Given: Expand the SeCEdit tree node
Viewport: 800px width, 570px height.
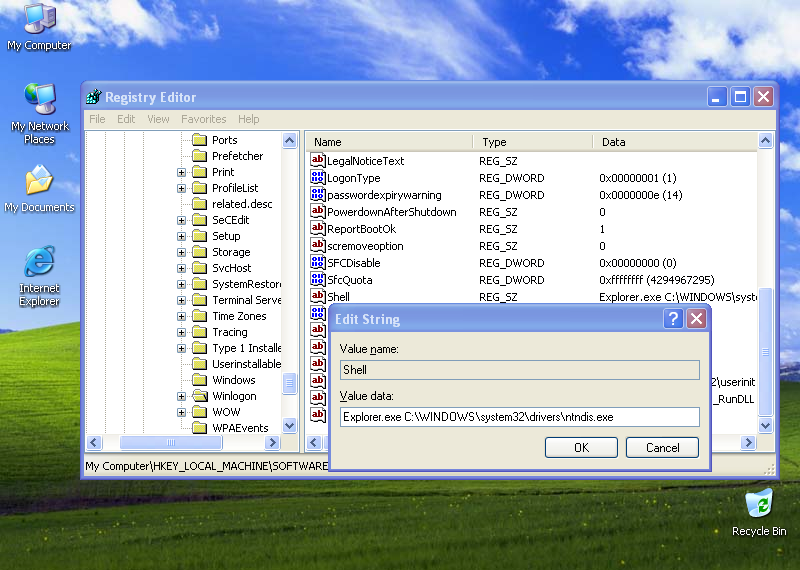Looking at the screenshot, I should 181,220.
